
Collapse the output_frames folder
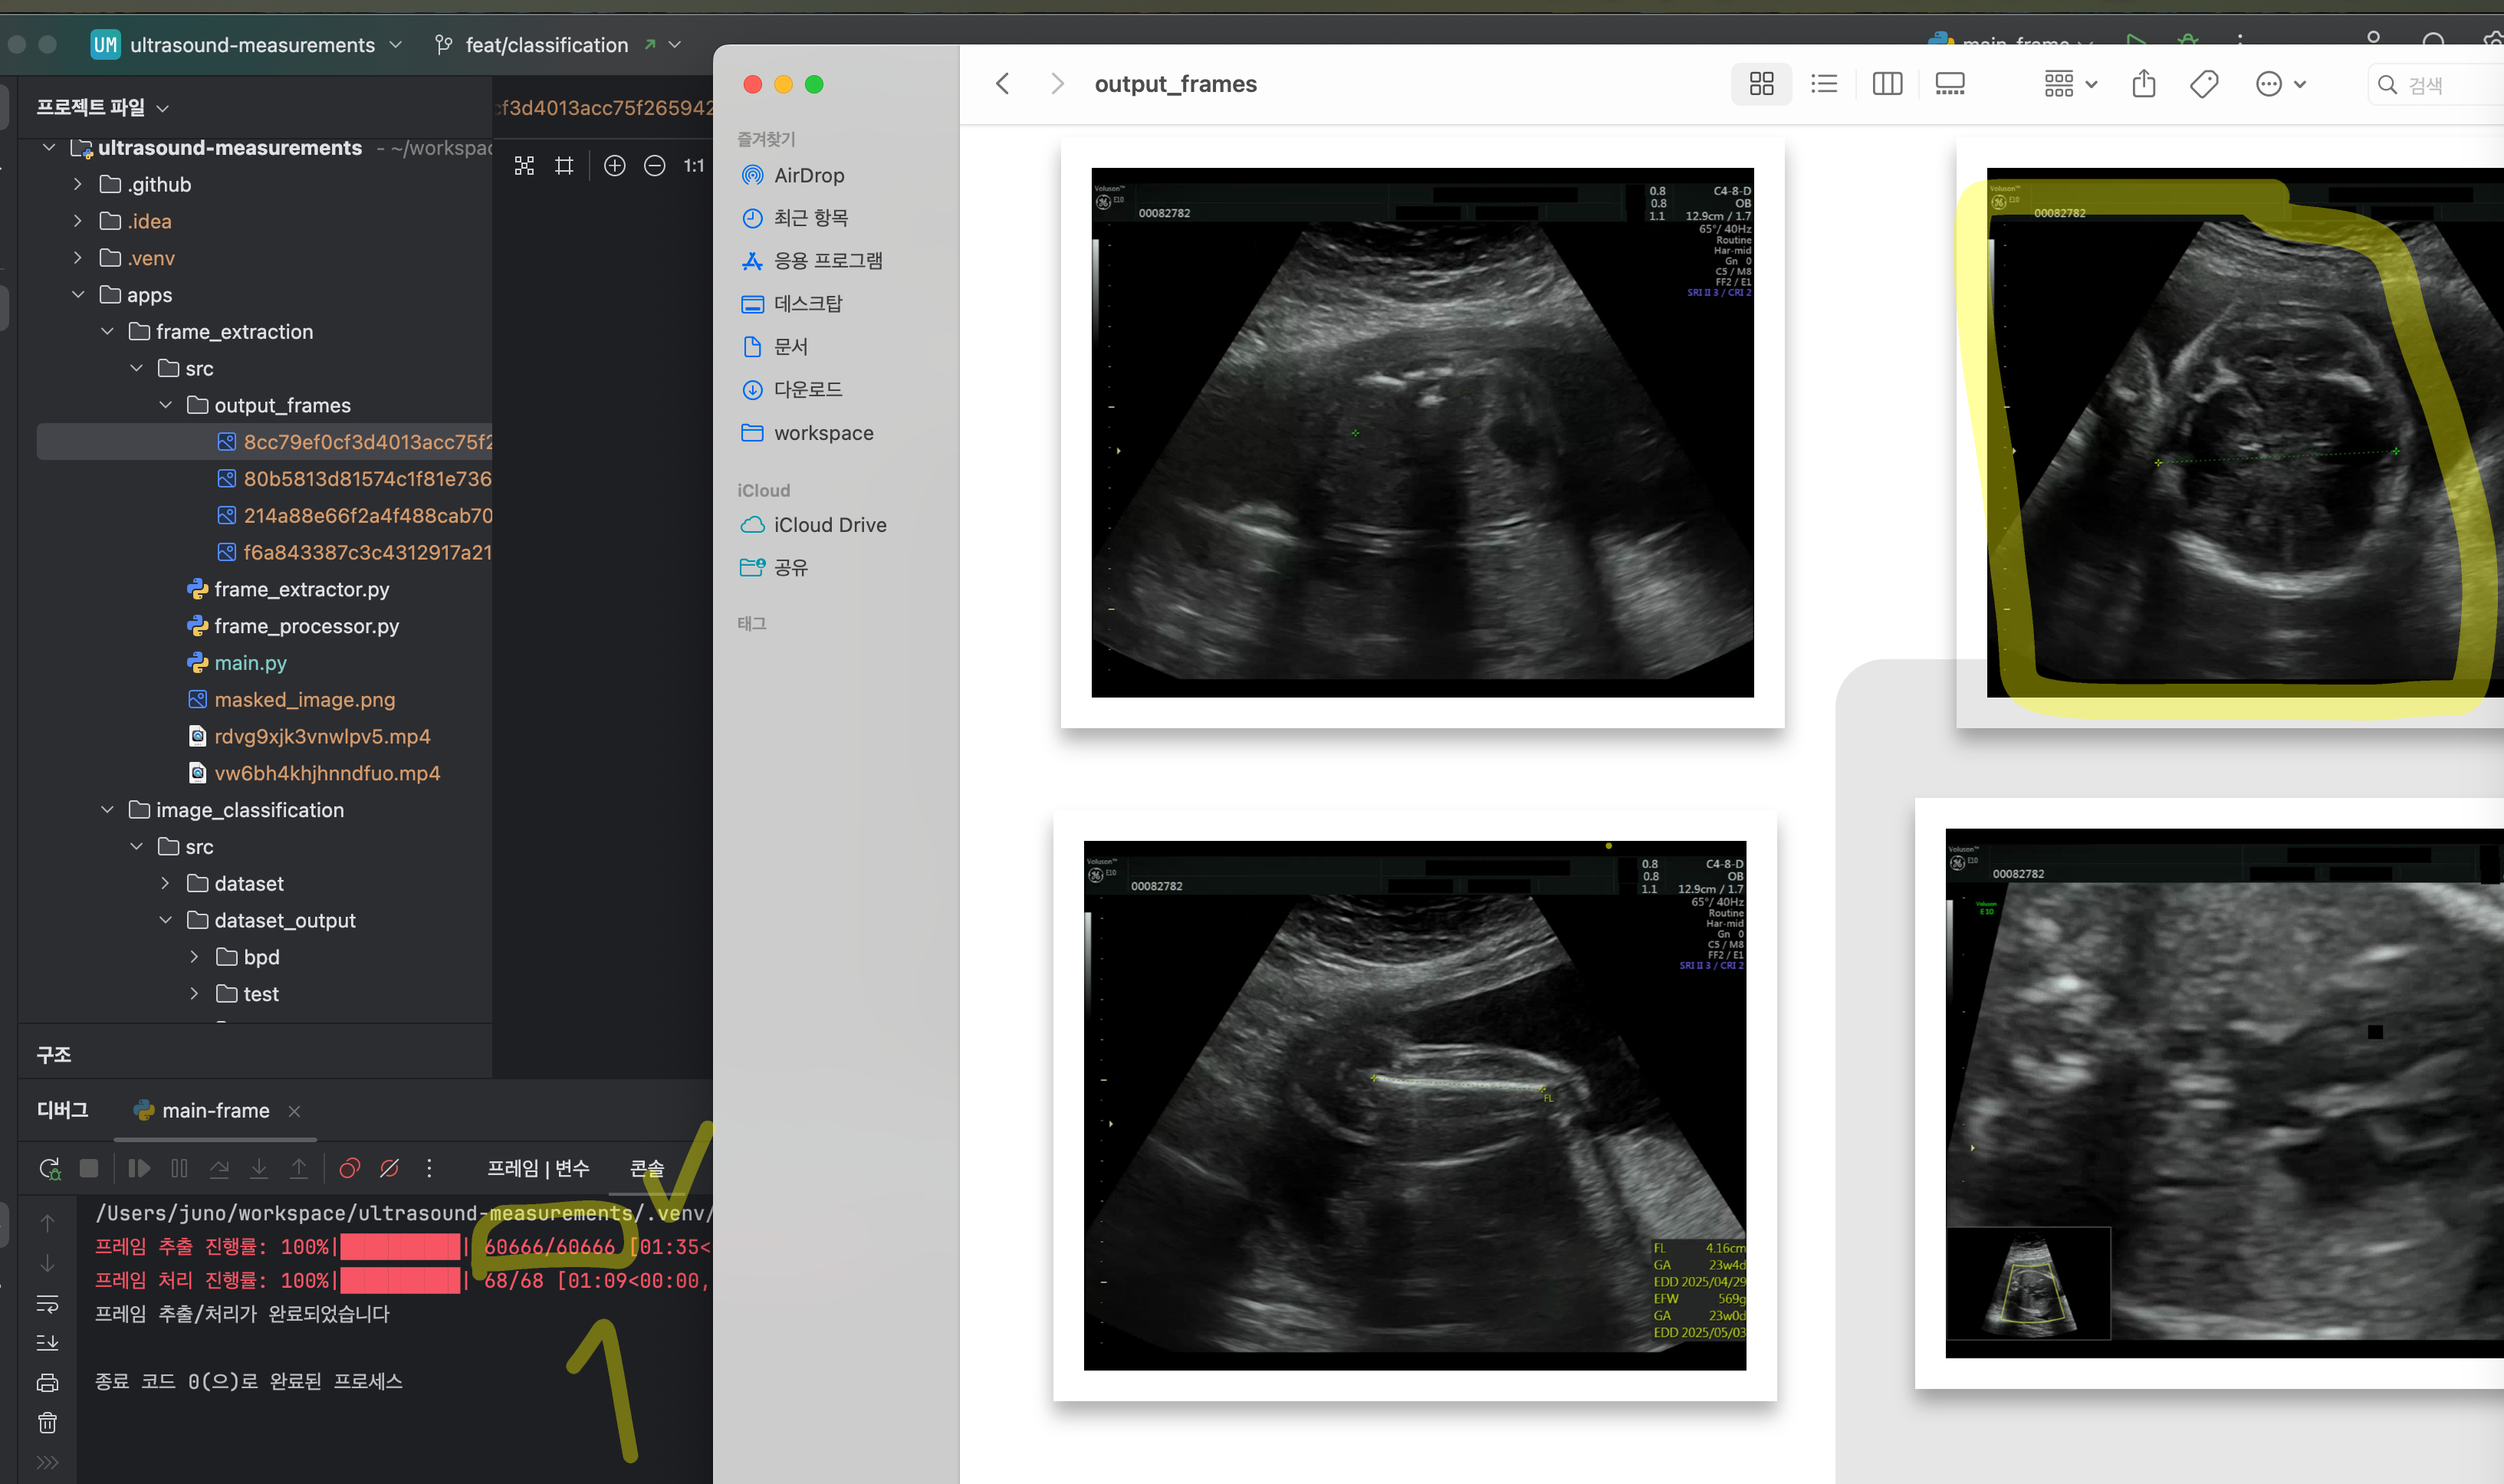coord(166,405)
